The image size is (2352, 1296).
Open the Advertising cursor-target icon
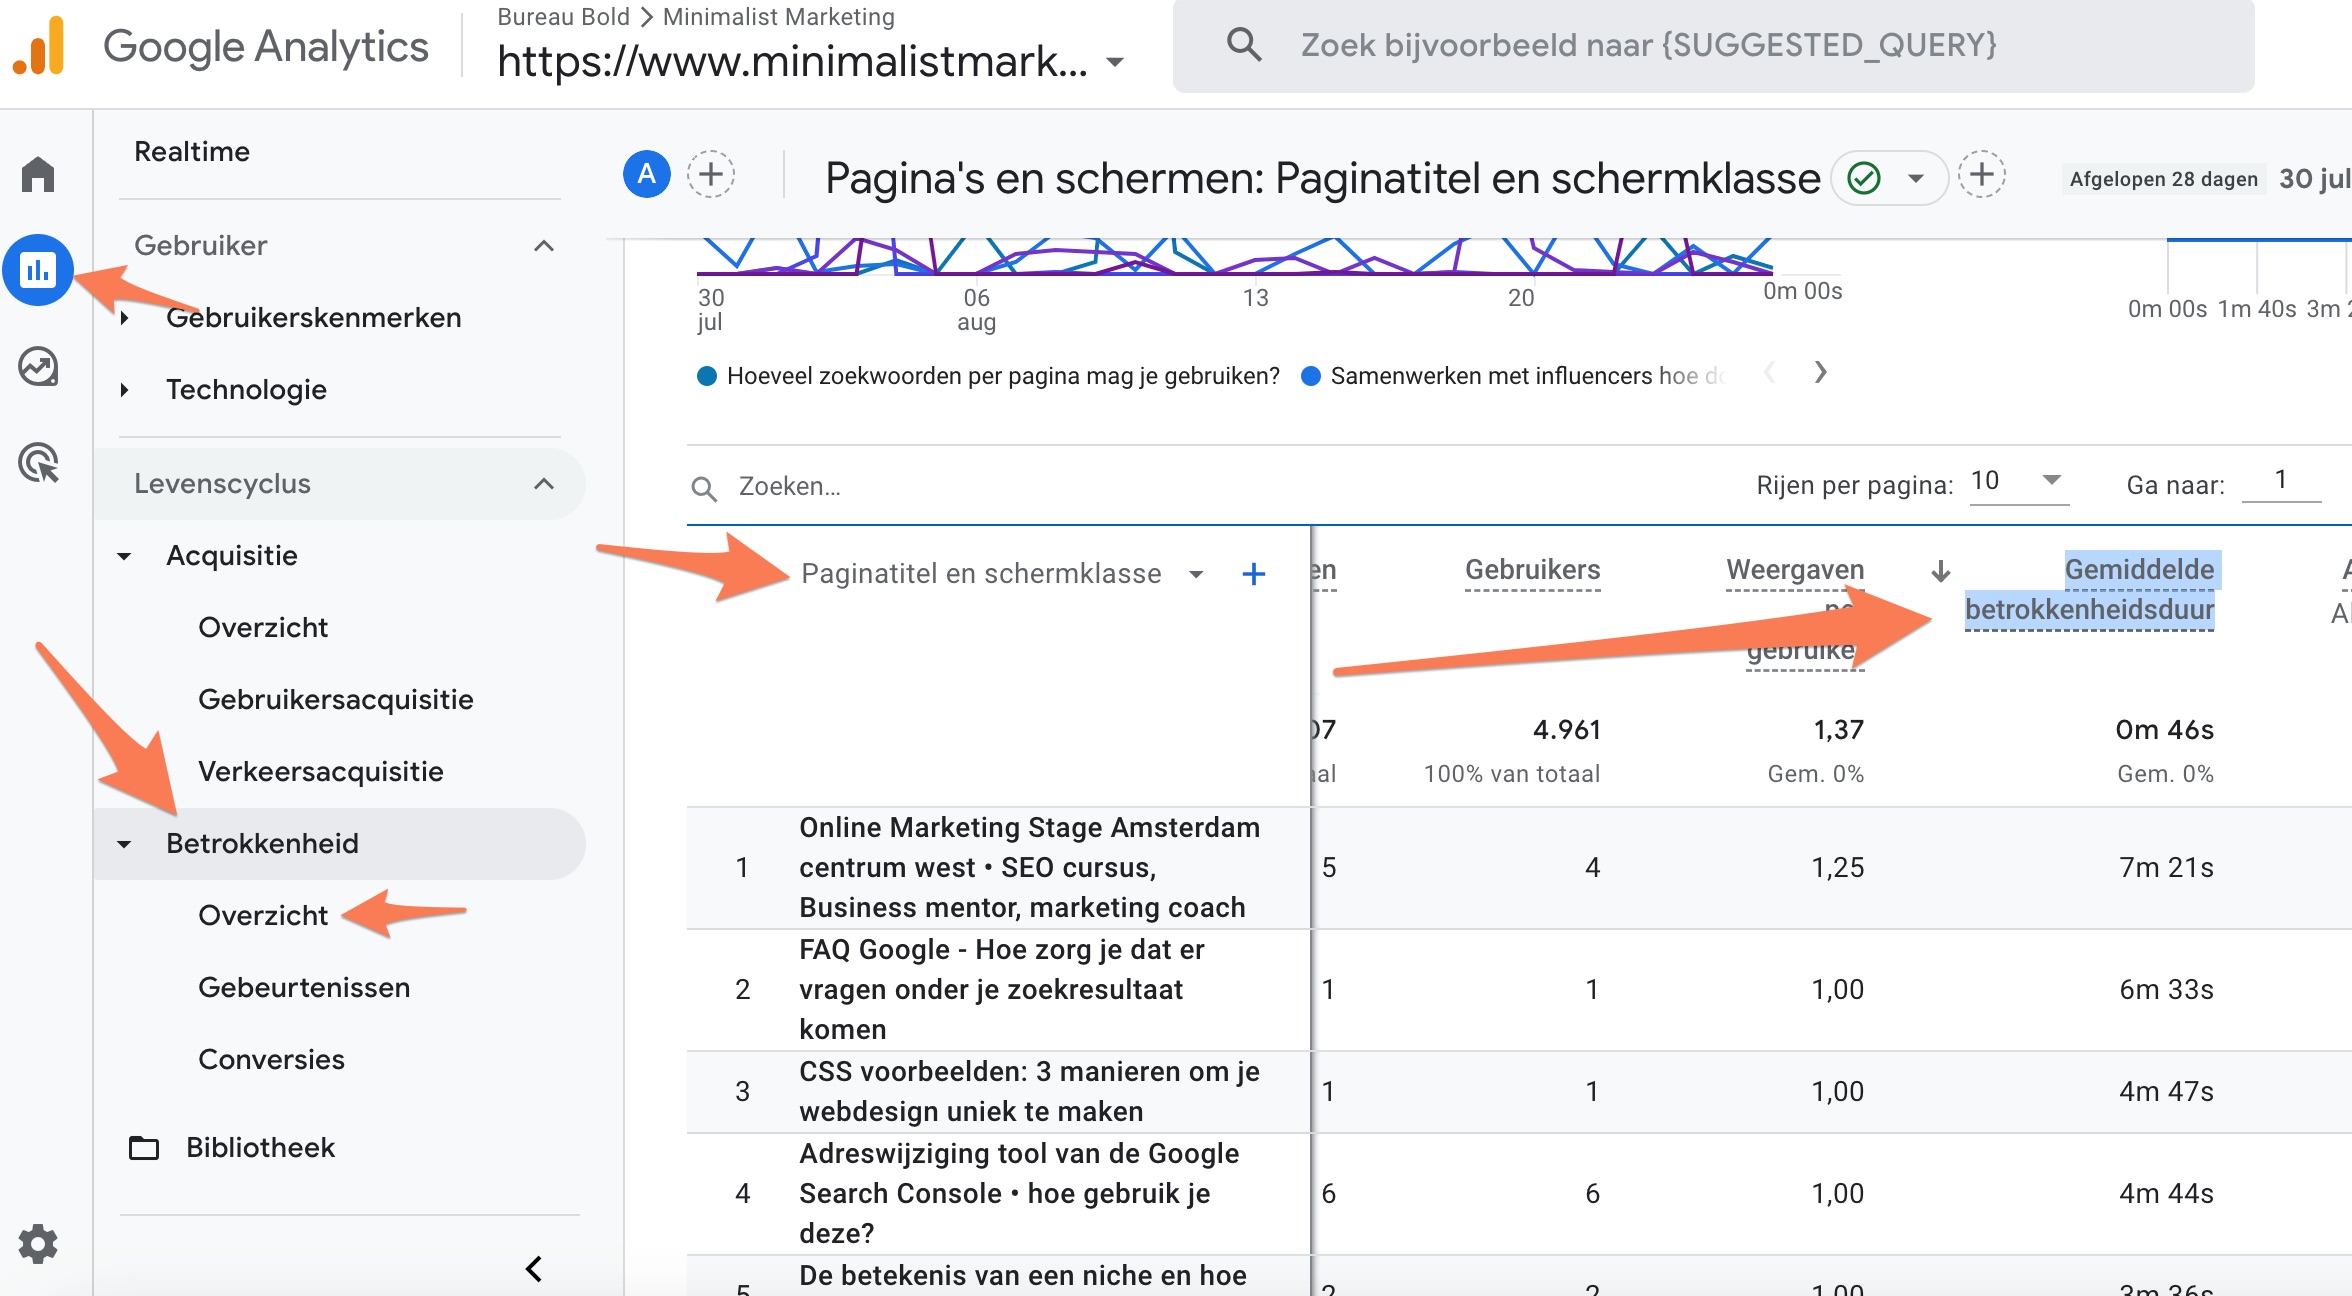click(38, 462)
